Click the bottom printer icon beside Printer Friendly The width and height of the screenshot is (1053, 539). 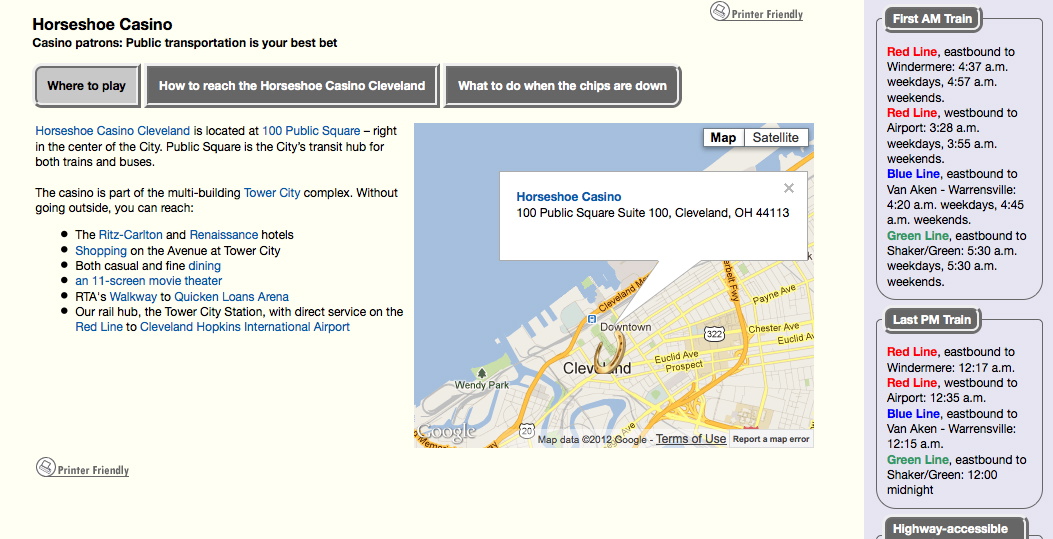[x=46, y=467]
